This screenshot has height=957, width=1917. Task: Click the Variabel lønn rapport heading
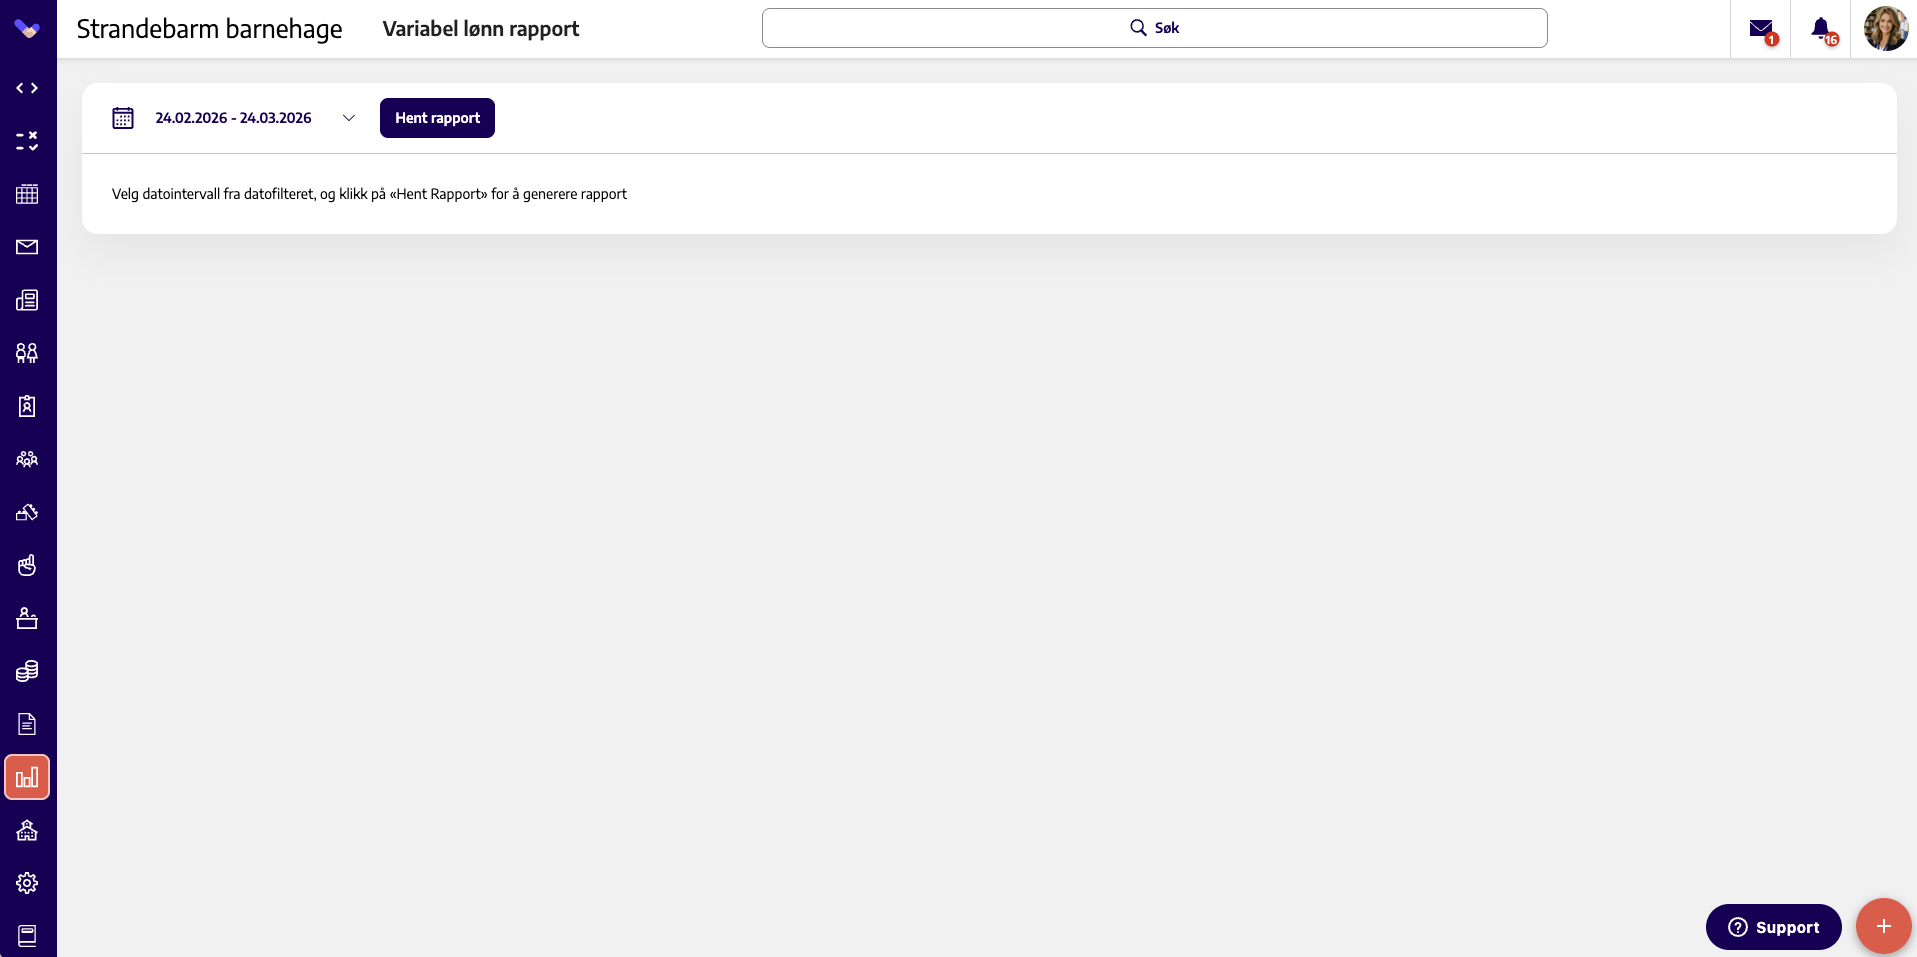pos(481,29)
